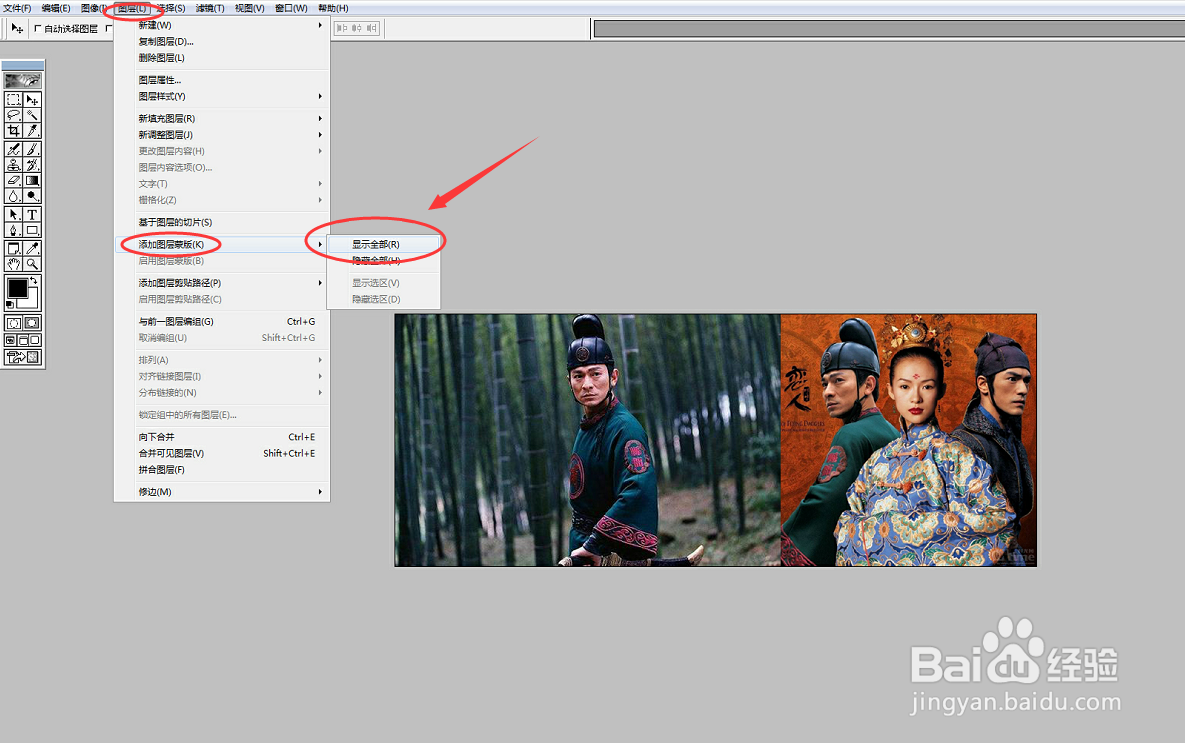Select the Zoom magnifier tool
The image size is (1185, 743).
[x=32, y=264]
